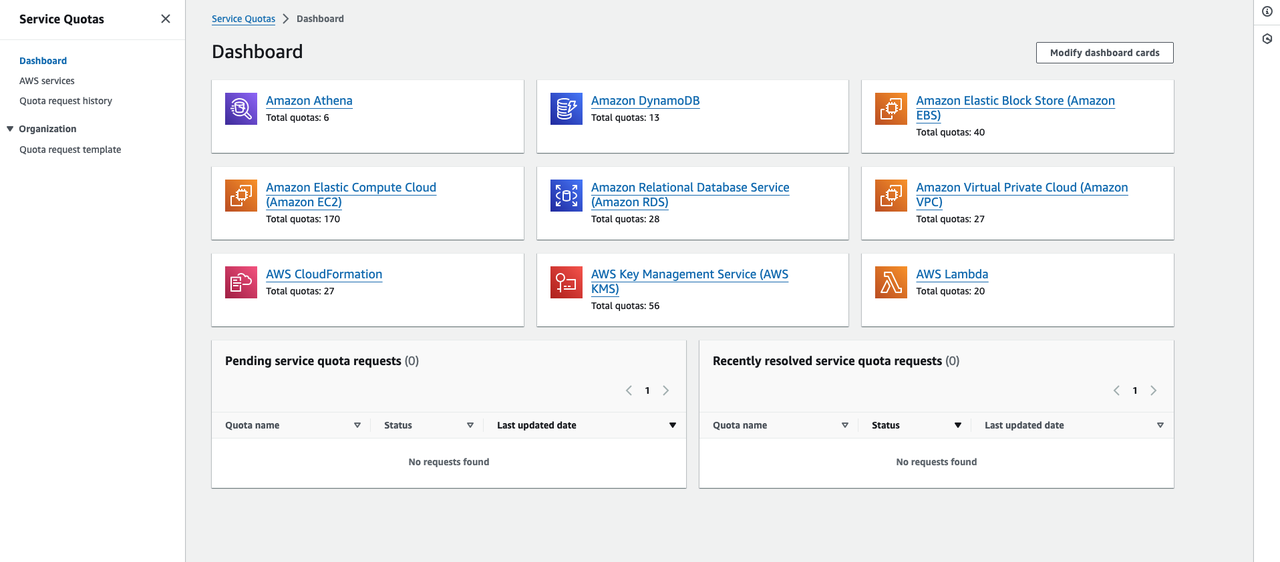Click the Amazon VPC service icon

pyautogui.click(x=891, y=195)
